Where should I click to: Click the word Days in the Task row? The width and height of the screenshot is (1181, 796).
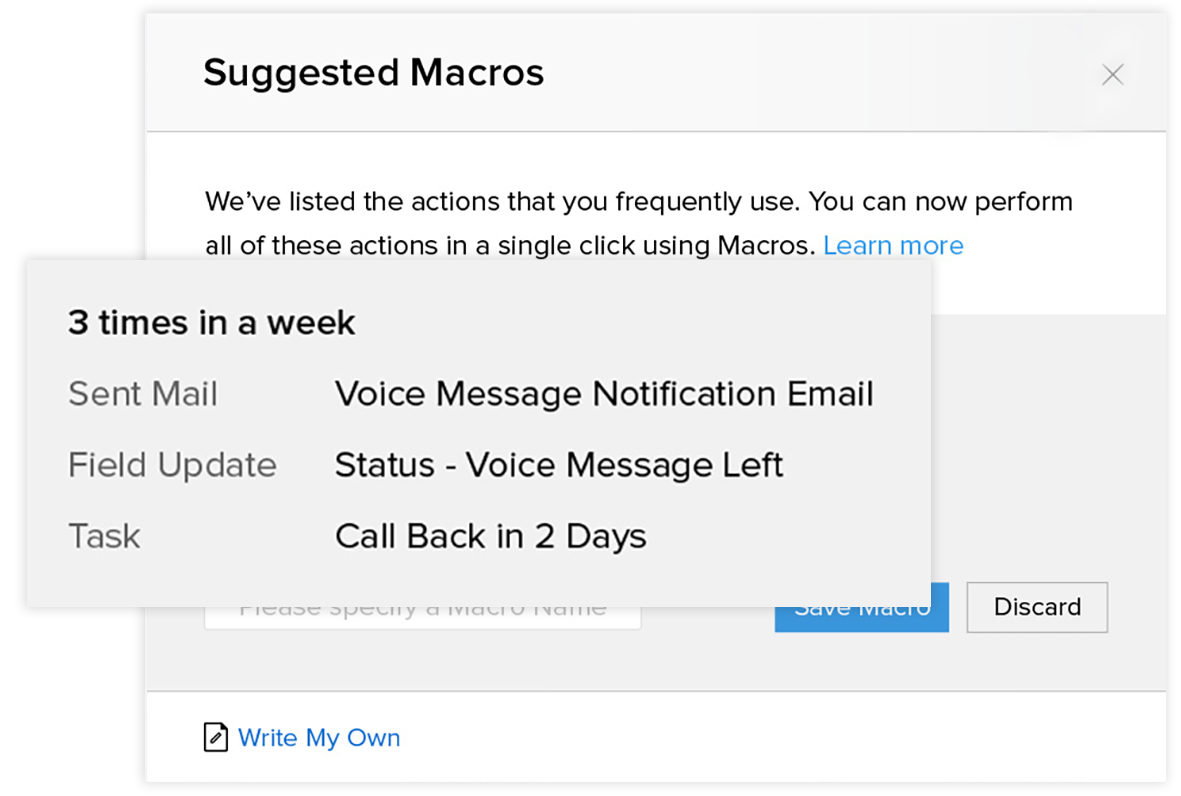(x=606, y=536)
